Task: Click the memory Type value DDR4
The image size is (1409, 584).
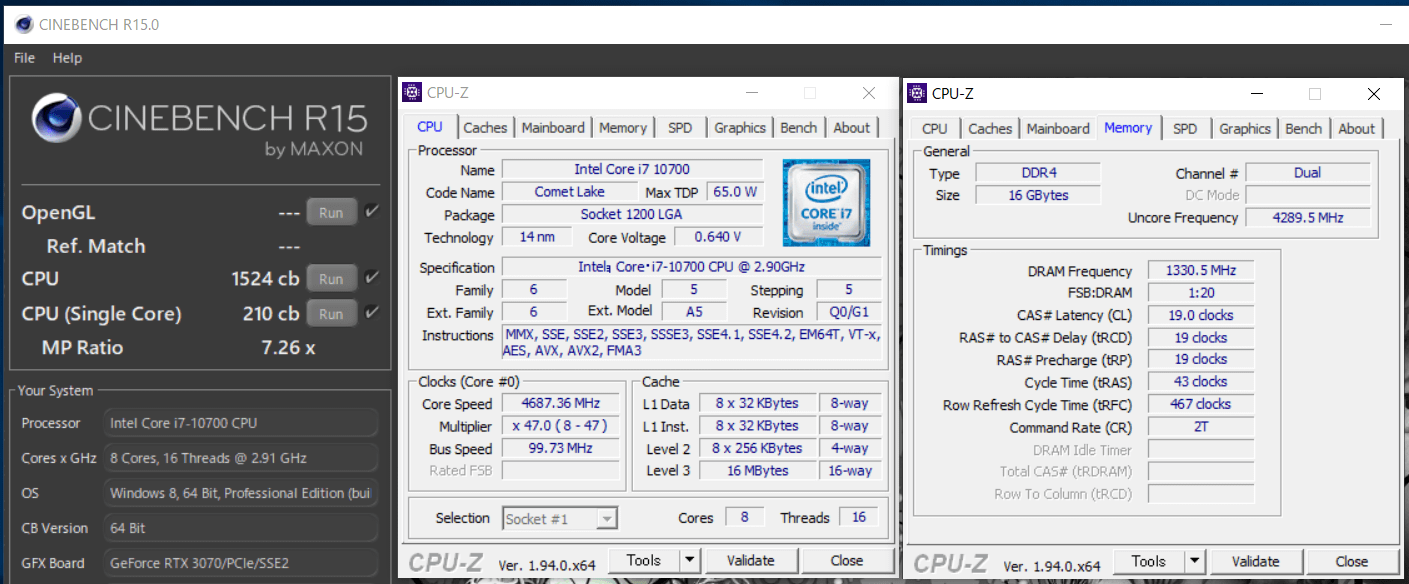Action: coord(1038,173)
